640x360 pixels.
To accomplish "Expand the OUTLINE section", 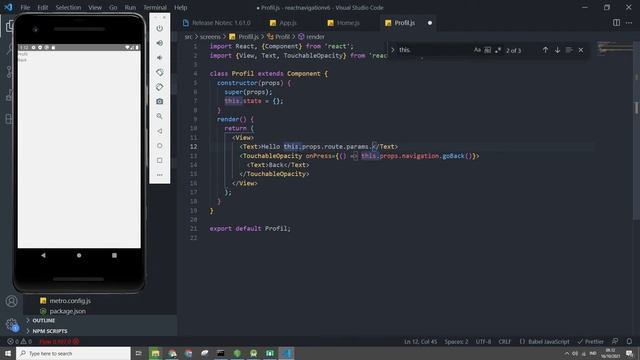I will coord(44,320).
